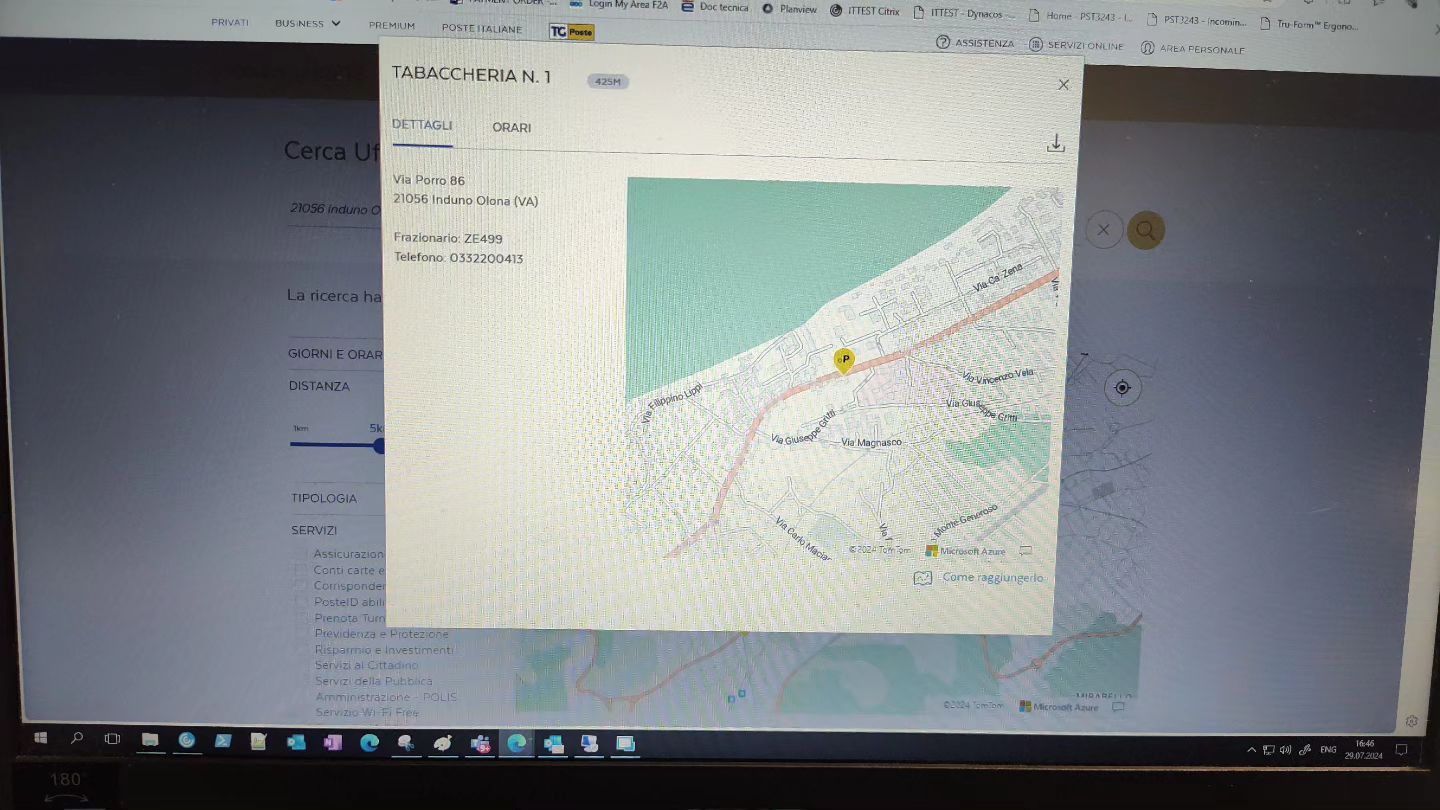Open the ITTEST - Dynacos bookmark

(964, 14)
